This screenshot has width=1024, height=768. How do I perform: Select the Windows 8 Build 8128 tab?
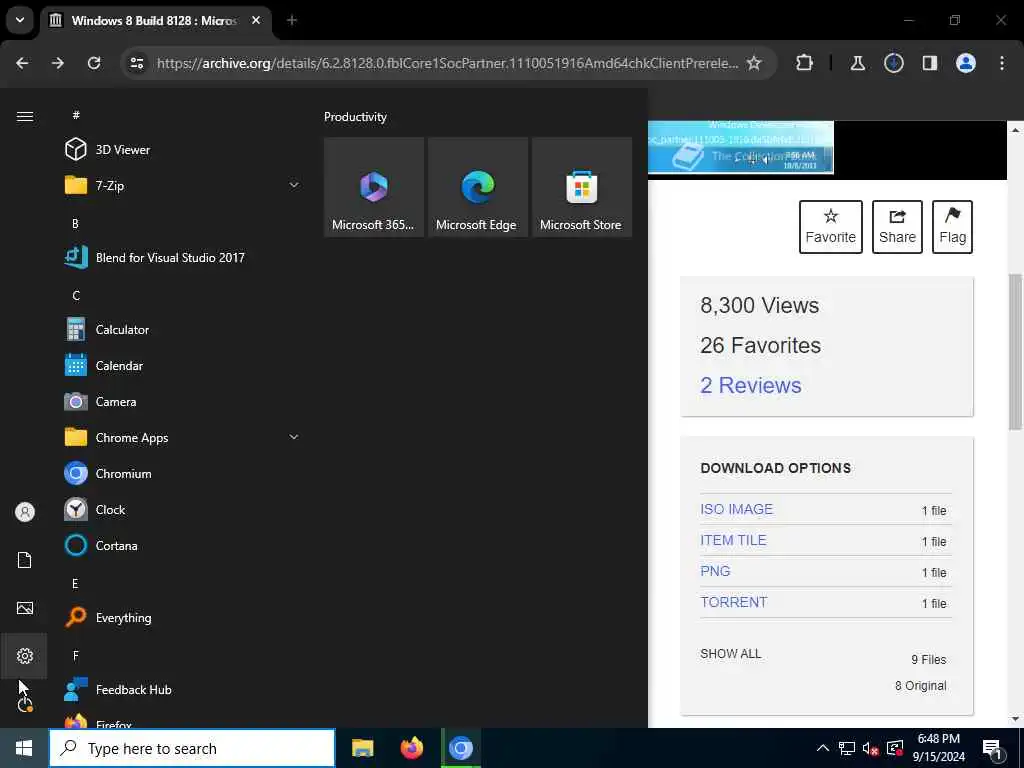[x=153, y=20]
